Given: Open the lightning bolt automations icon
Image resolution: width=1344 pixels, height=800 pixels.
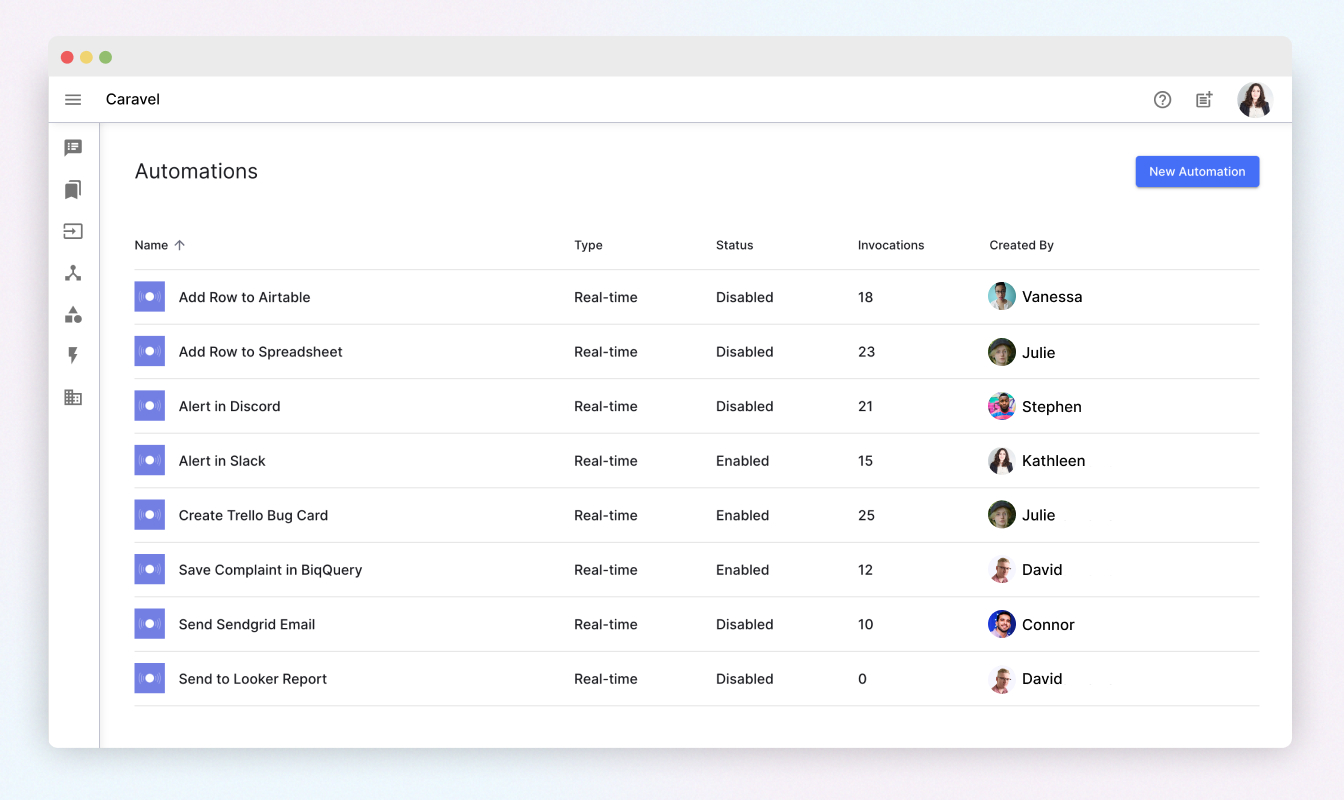Looking at the screenshot, I should [x=73, y=356].
